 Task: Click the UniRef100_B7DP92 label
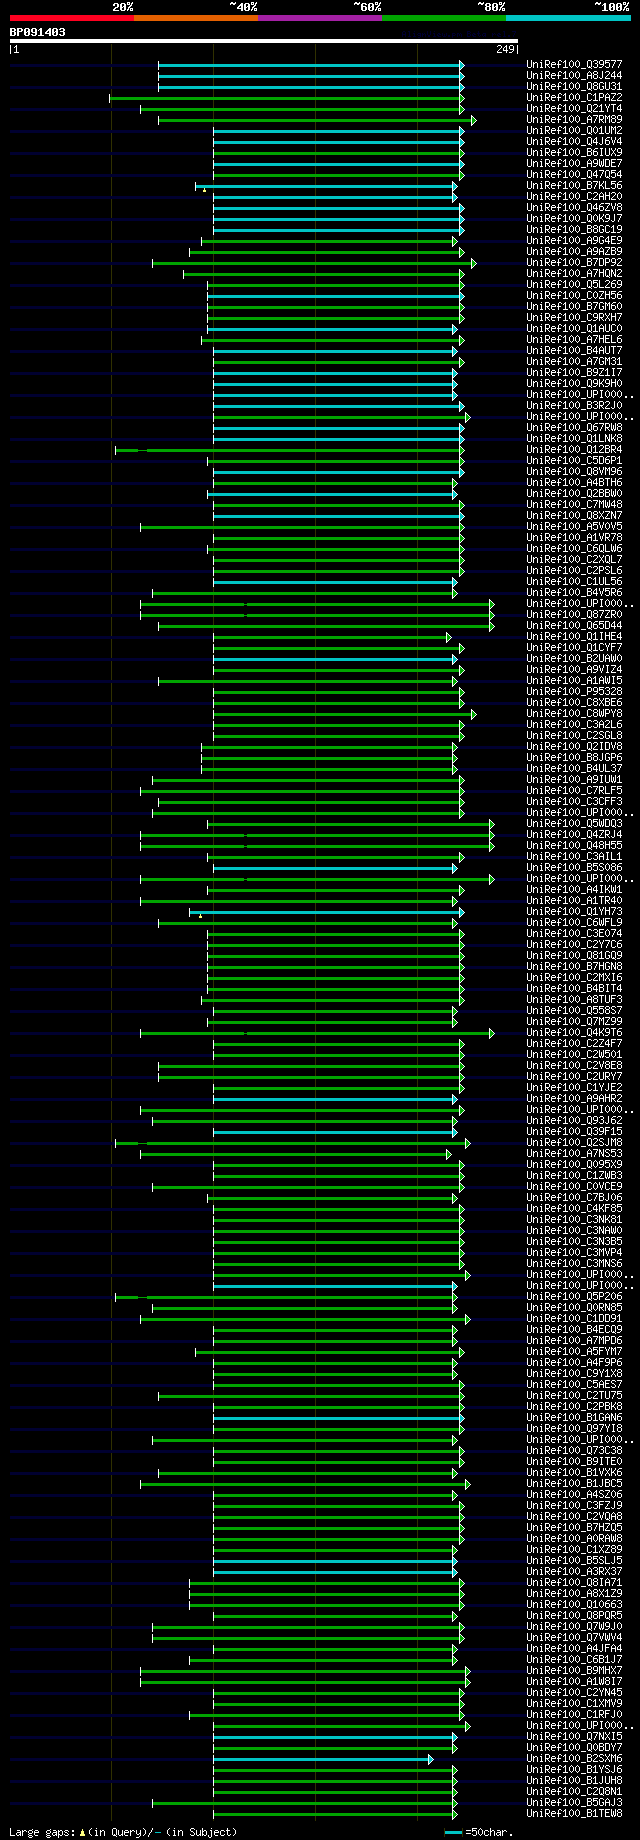(x=574, y=262)
